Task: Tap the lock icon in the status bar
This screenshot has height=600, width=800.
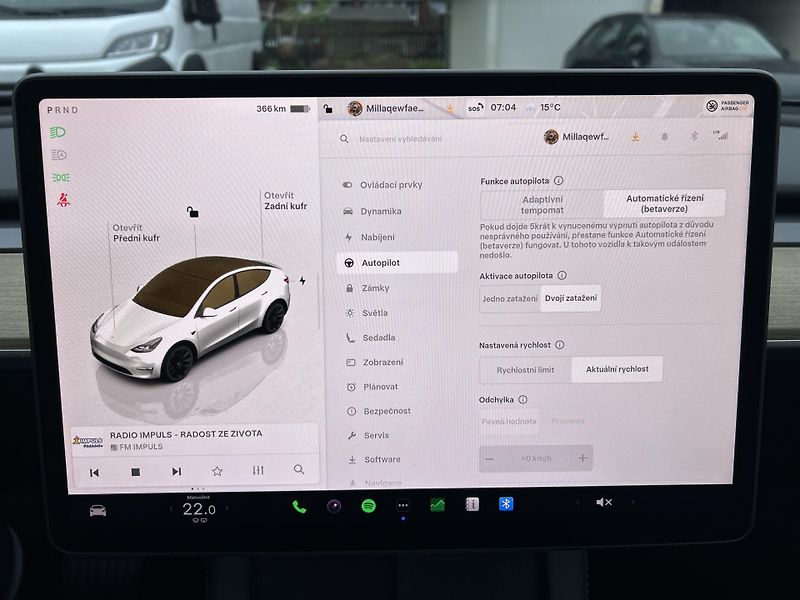Action: [328, 109]
